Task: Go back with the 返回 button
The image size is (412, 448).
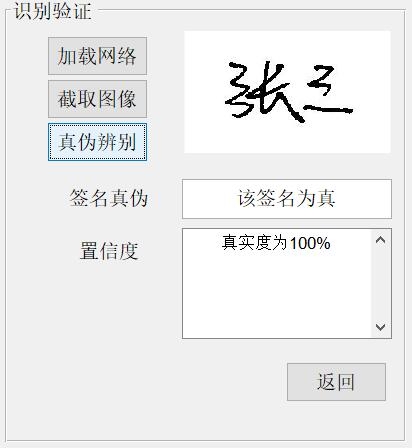Action: point(336,382)
